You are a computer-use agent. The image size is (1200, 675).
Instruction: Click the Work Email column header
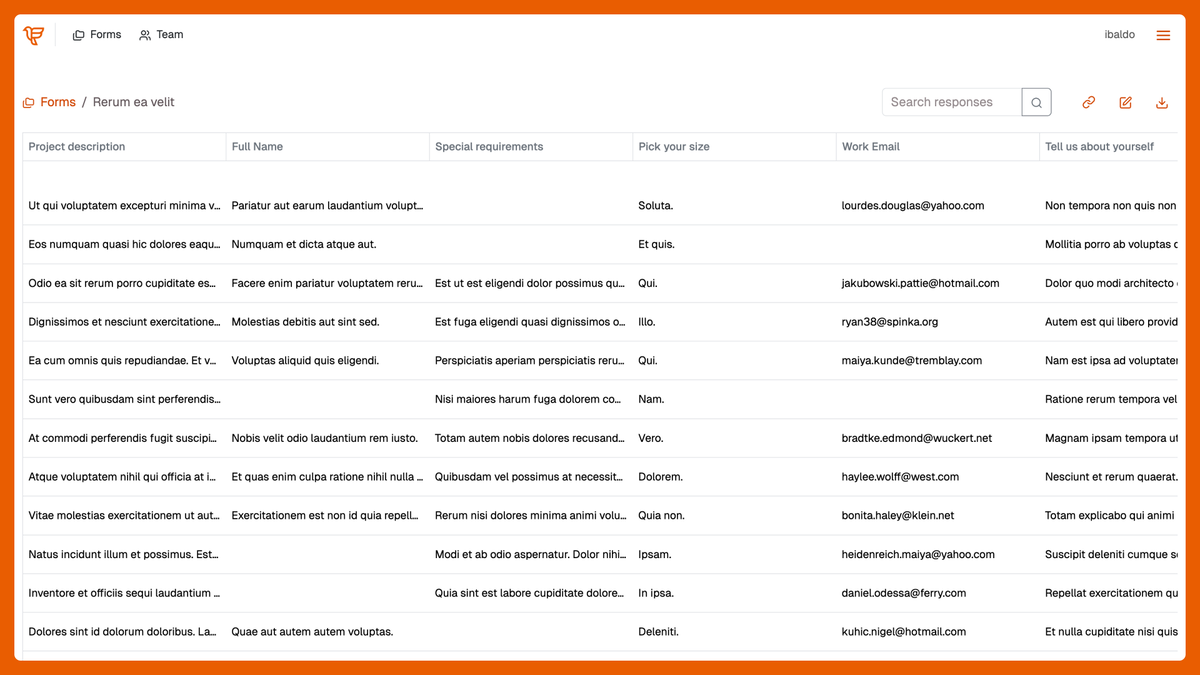point(870,146)
